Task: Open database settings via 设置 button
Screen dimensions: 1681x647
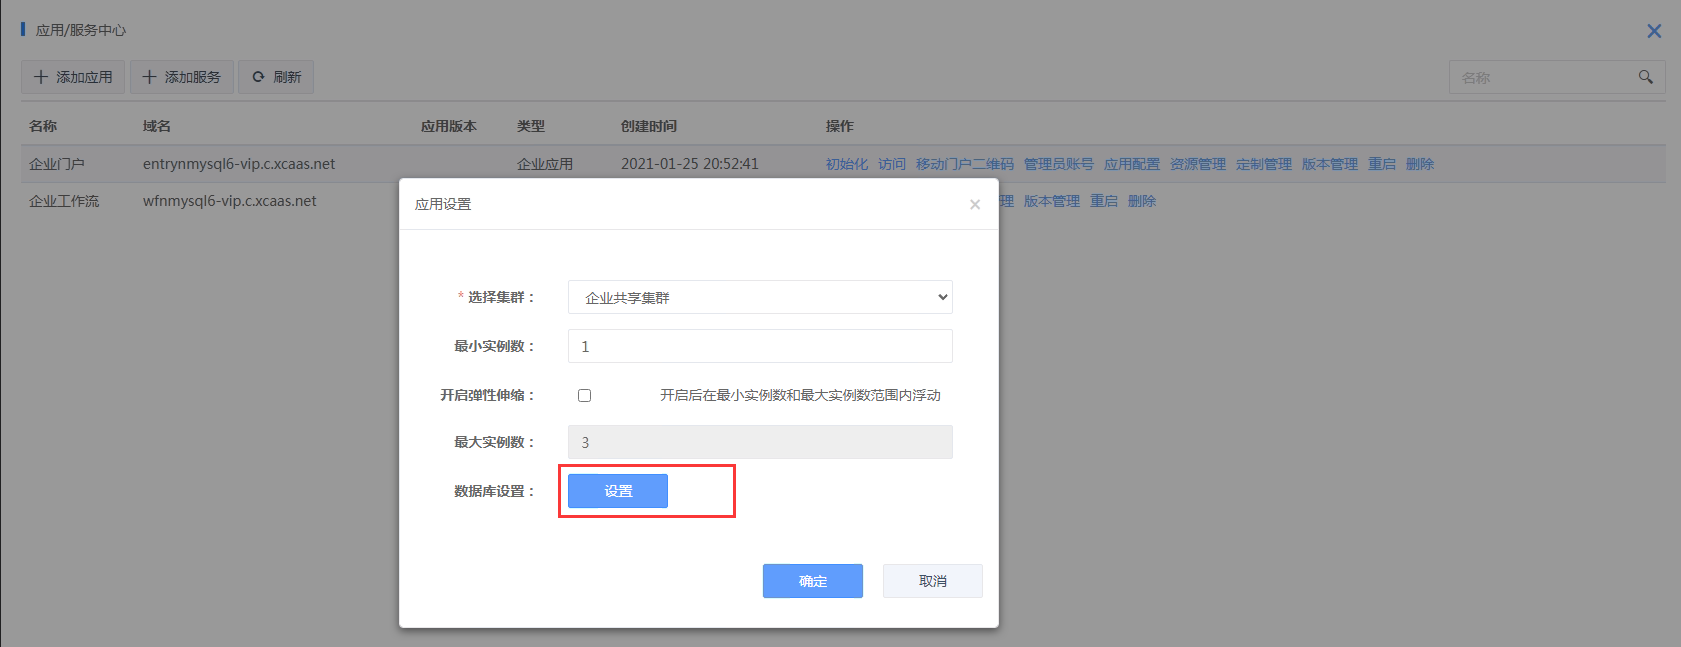Action: [618, 491]
